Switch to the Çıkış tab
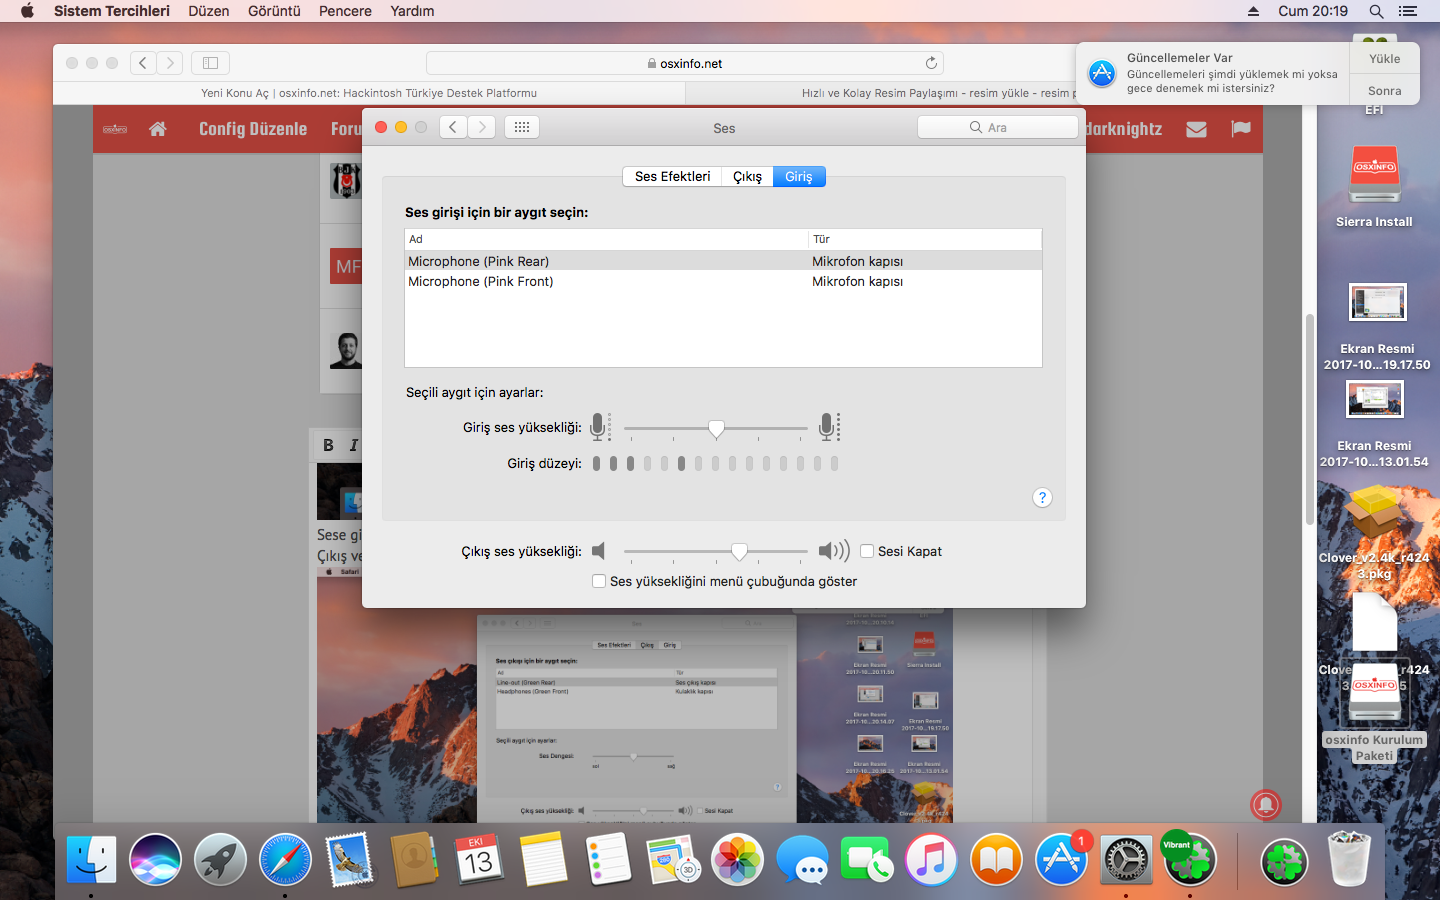This screenshot has height=900, width=1440. (x=747, y=177)
